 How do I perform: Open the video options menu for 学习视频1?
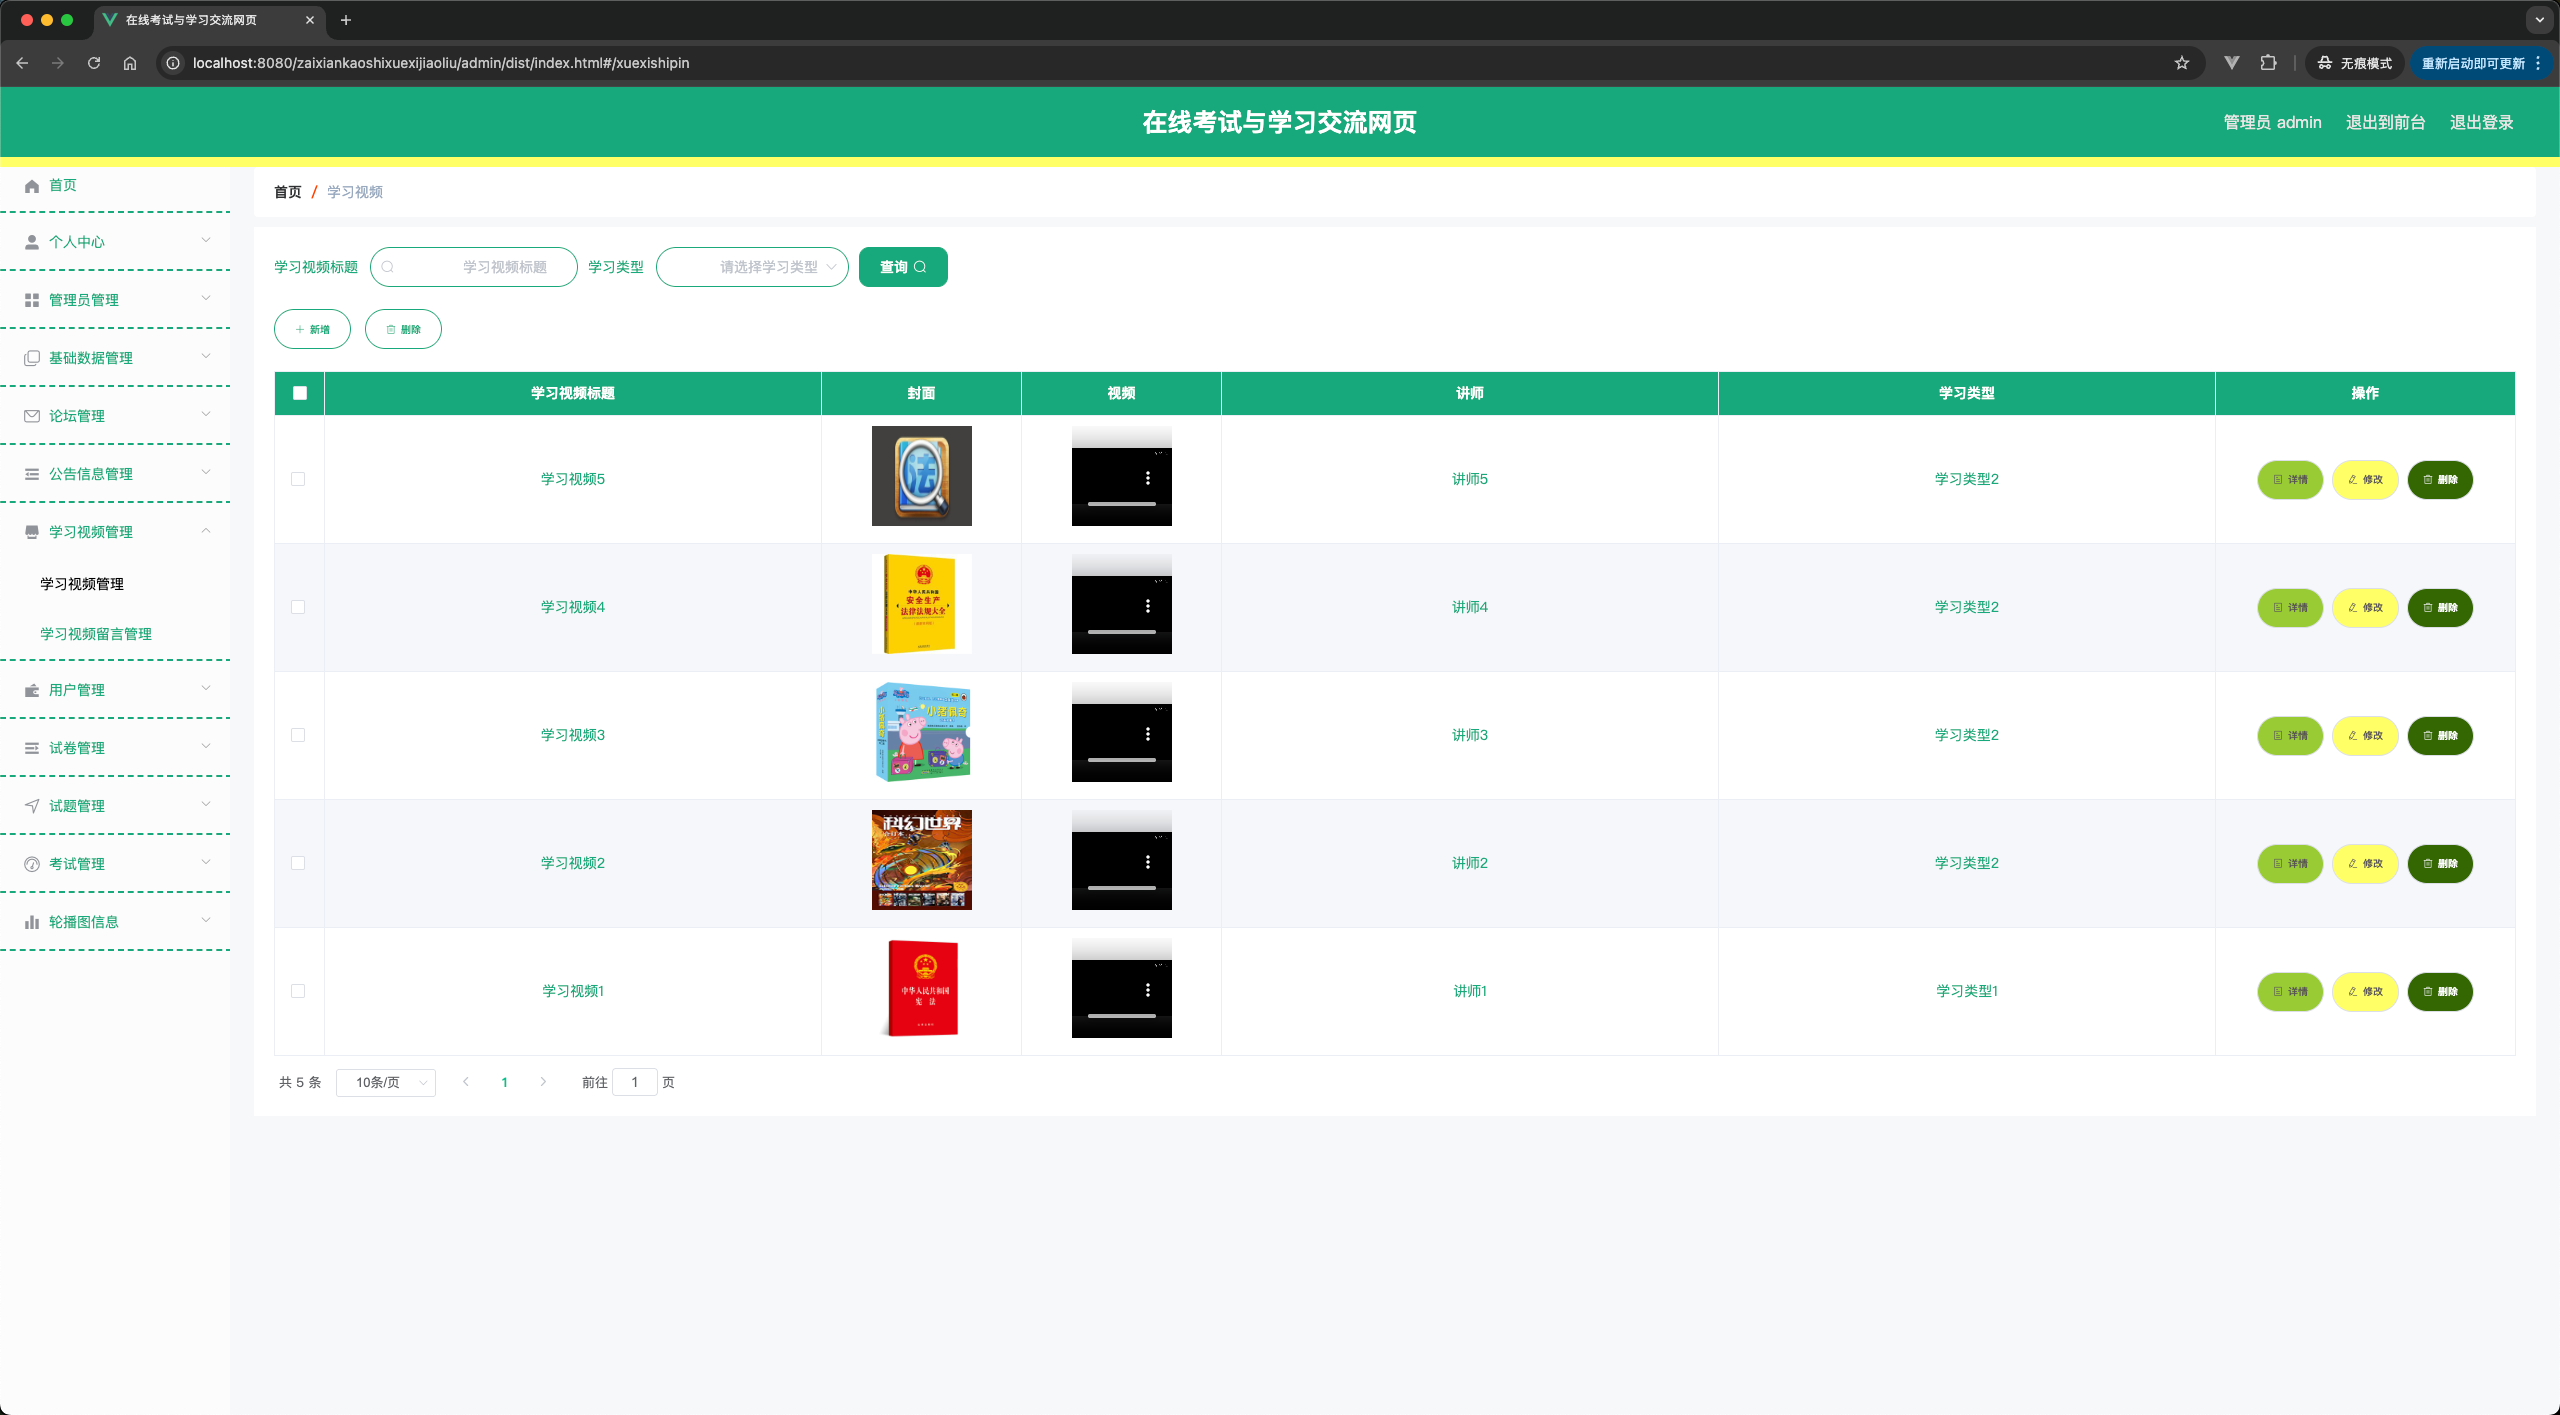pos(1148,990)
